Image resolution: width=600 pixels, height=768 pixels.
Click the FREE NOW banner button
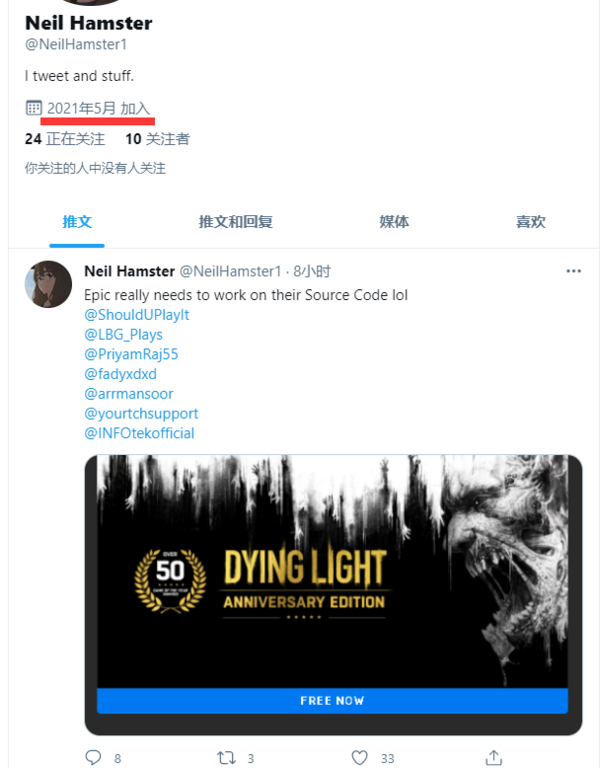pyautogui.click(x=332, y=700)
